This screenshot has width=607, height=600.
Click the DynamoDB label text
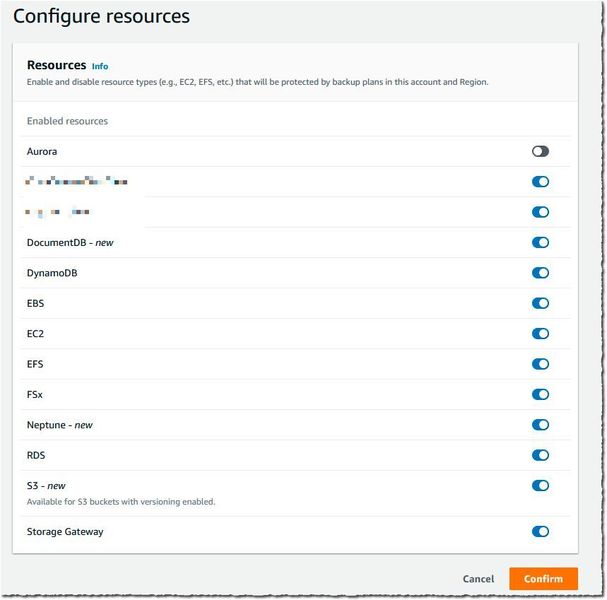coord(52,273)
